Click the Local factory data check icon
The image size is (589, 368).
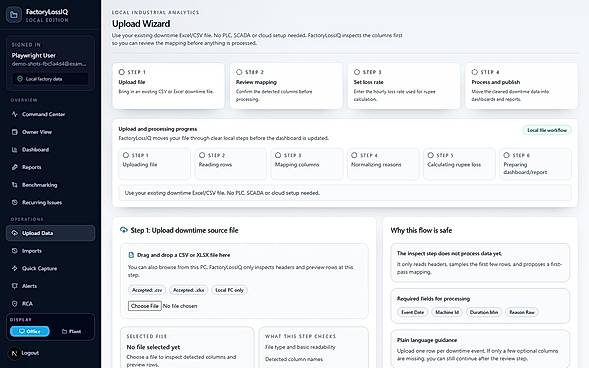click(20, 79)
